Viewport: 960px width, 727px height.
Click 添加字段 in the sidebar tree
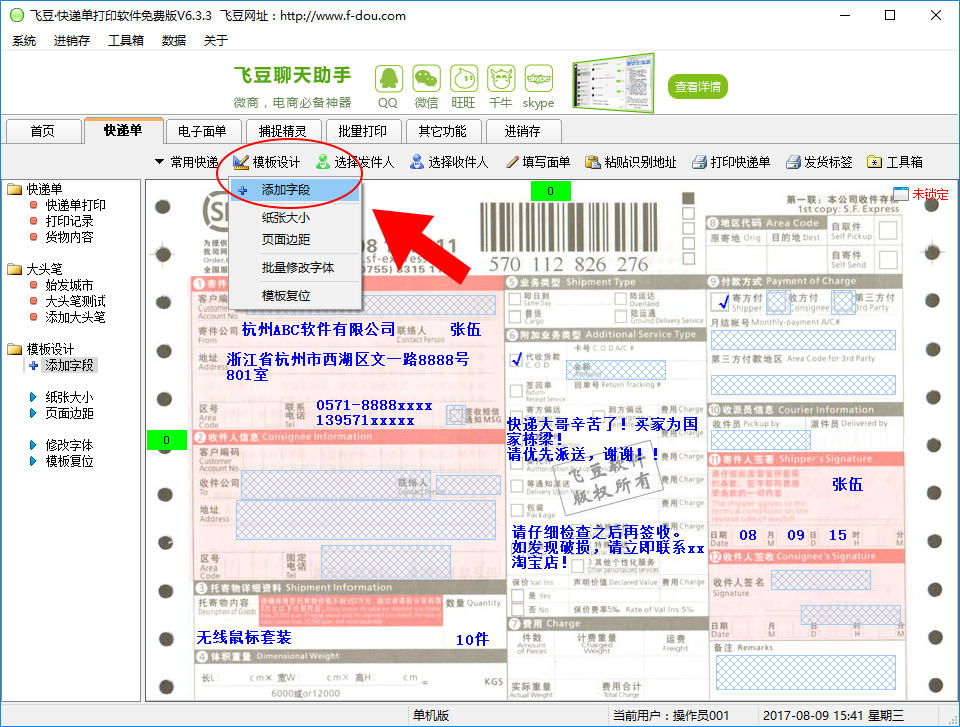click(69, 366)
